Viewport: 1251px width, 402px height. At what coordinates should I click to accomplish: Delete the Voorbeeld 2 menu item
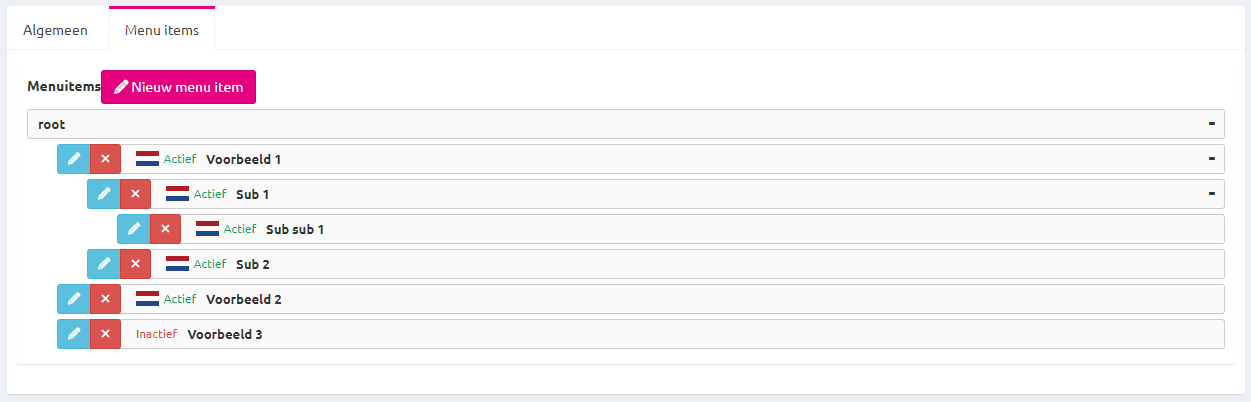(x=105, y=299)
